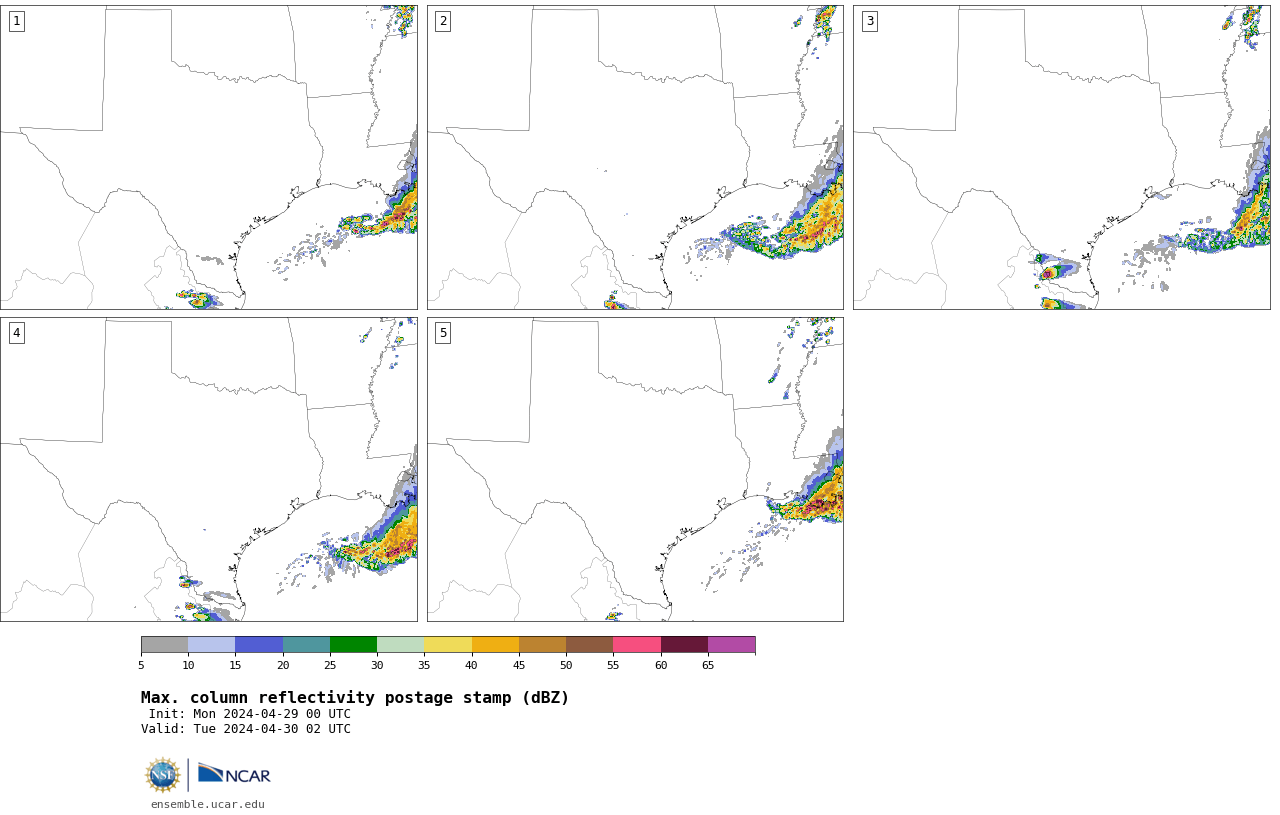The image size is (1280, 815).
Task: Click the colorbar tick label 30
Action: pyautogui.click(x=377, y=665)
